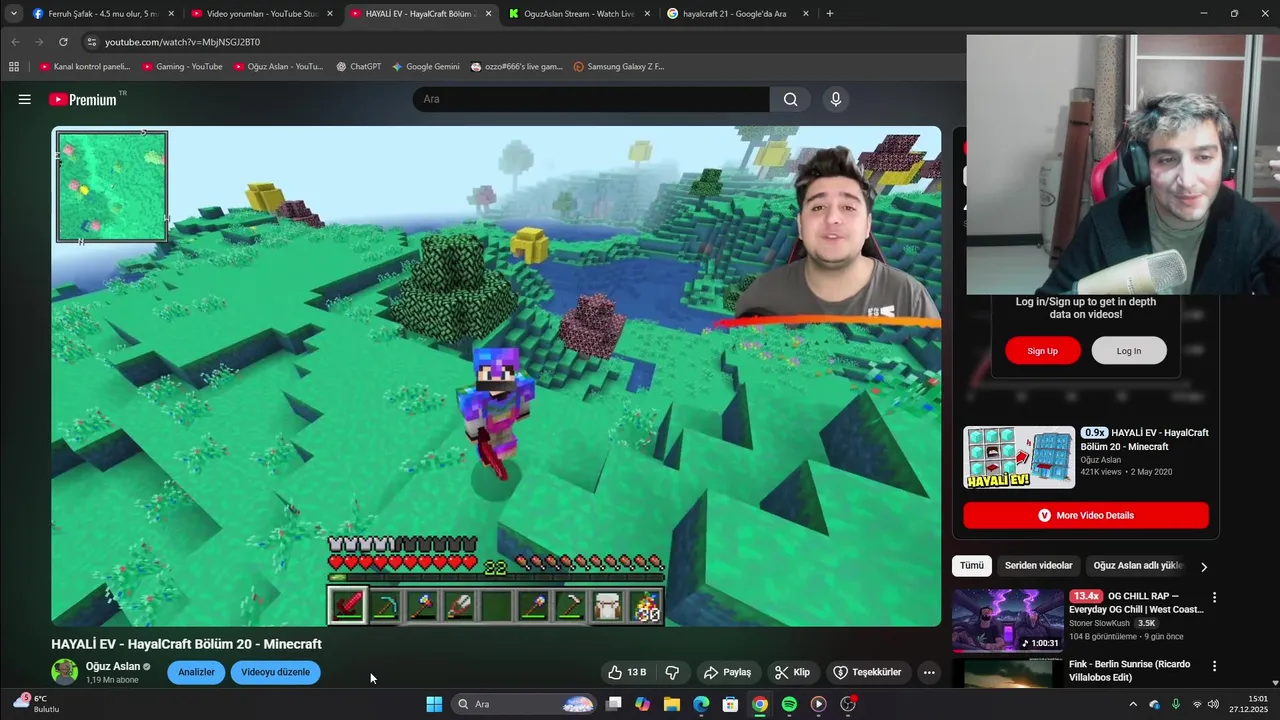Open ozzo#666's live gam... bookmark
Screen dimensions: 1280x720
(517, 67)
